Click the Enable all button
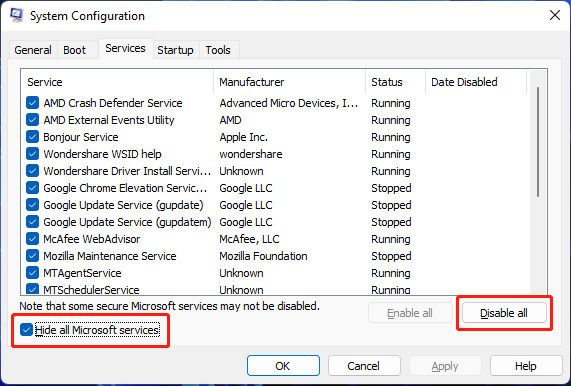The height and width of the screenshot is (386, 571). click(410, 313)
